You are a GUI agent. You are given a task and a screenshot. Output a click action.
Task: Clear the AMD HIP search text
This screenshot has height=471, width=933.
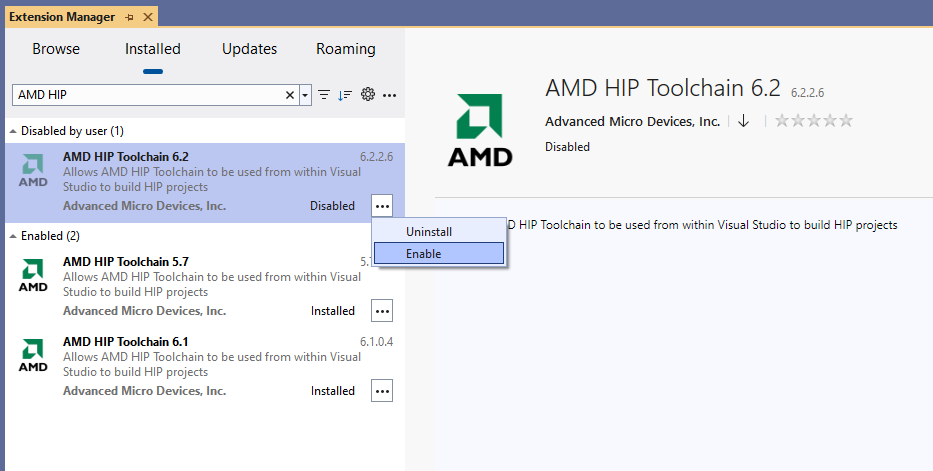[290, 95]
